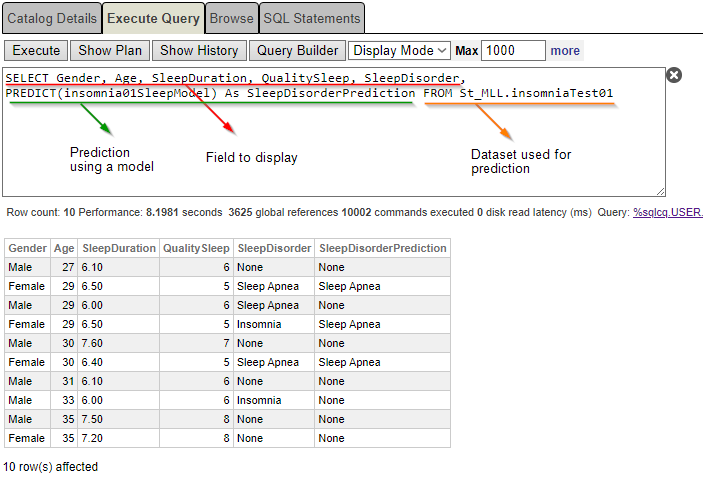The image size is (703, 484).
Task: Click inside the SQL query text area
Action: pos(330,150)
